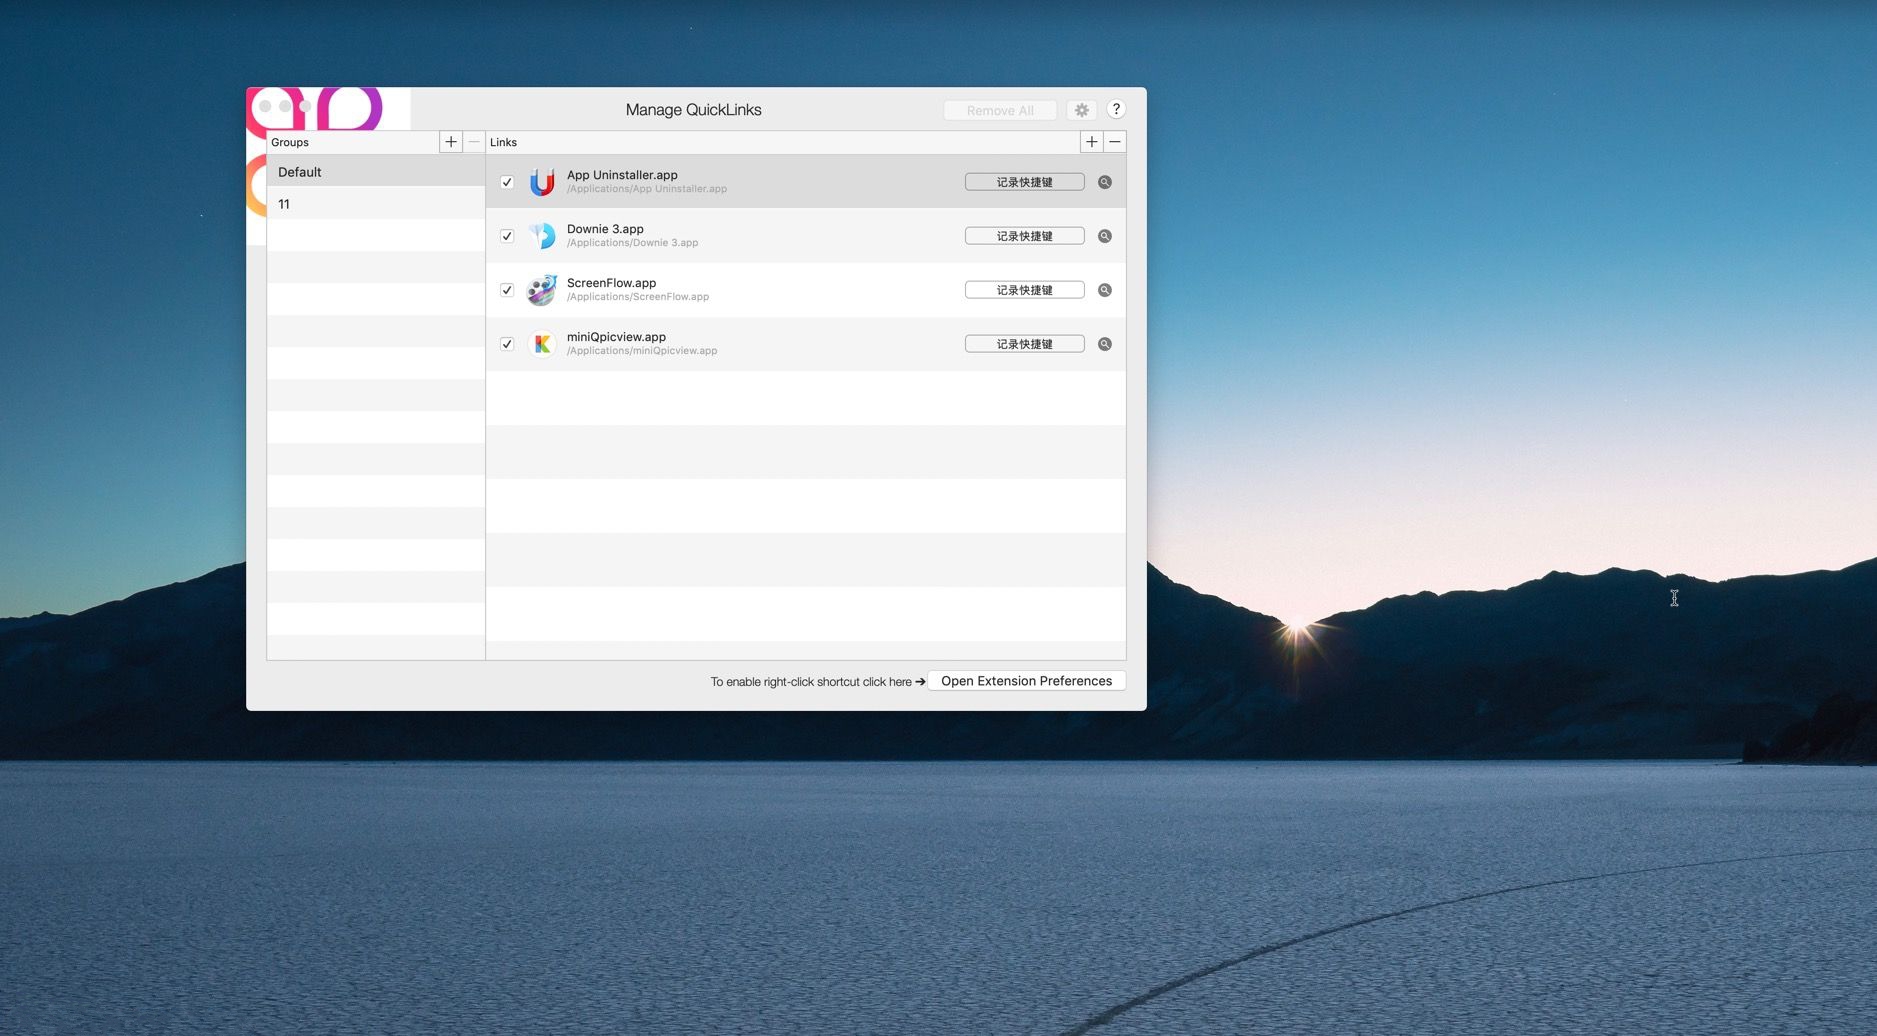This screenshot has width=1877, height=1036.
Task: Select the group named 11
Action: (376, 204)
